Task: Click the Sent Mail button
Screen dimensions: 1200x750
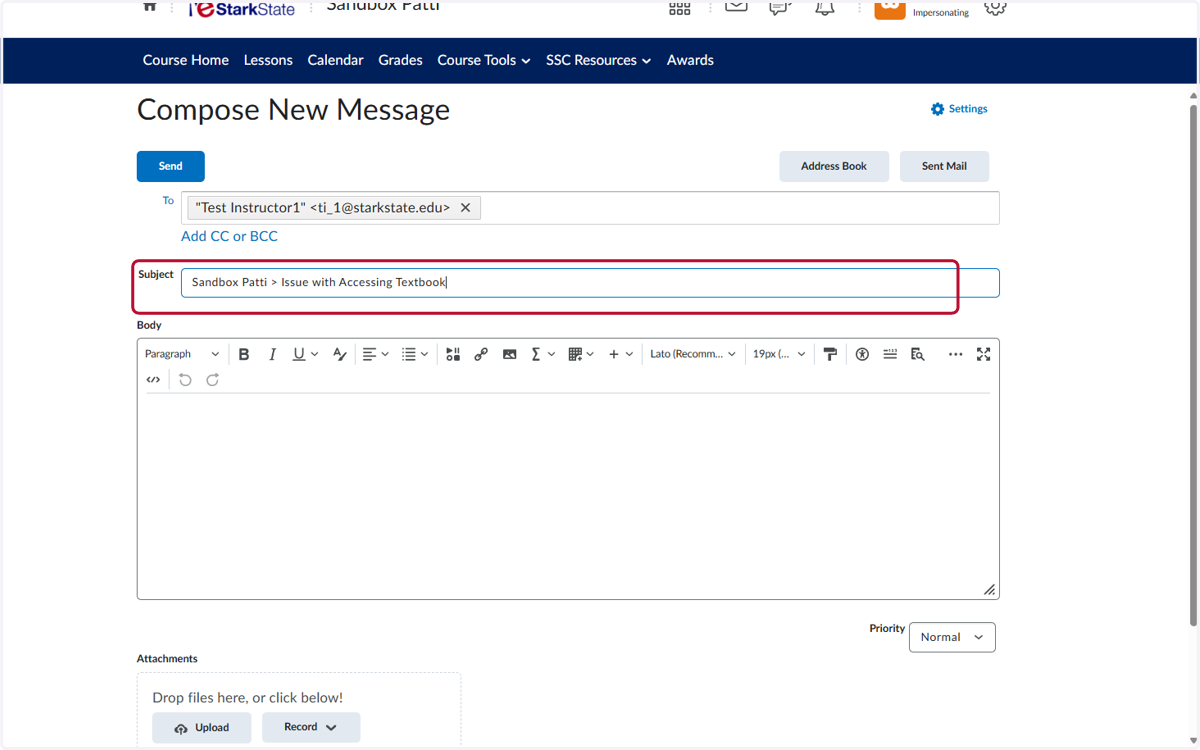Action: [x=944, y=166]
